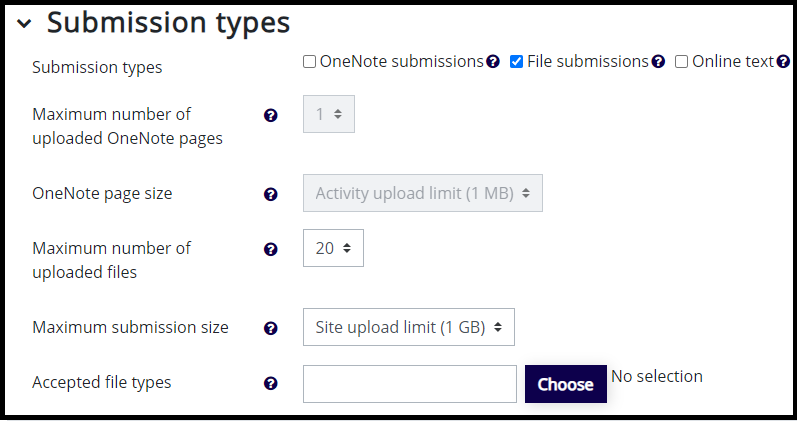Enable the OneNote submissions checkbox
The height and width of the screenshot is (421, 797).
(310, 62)
